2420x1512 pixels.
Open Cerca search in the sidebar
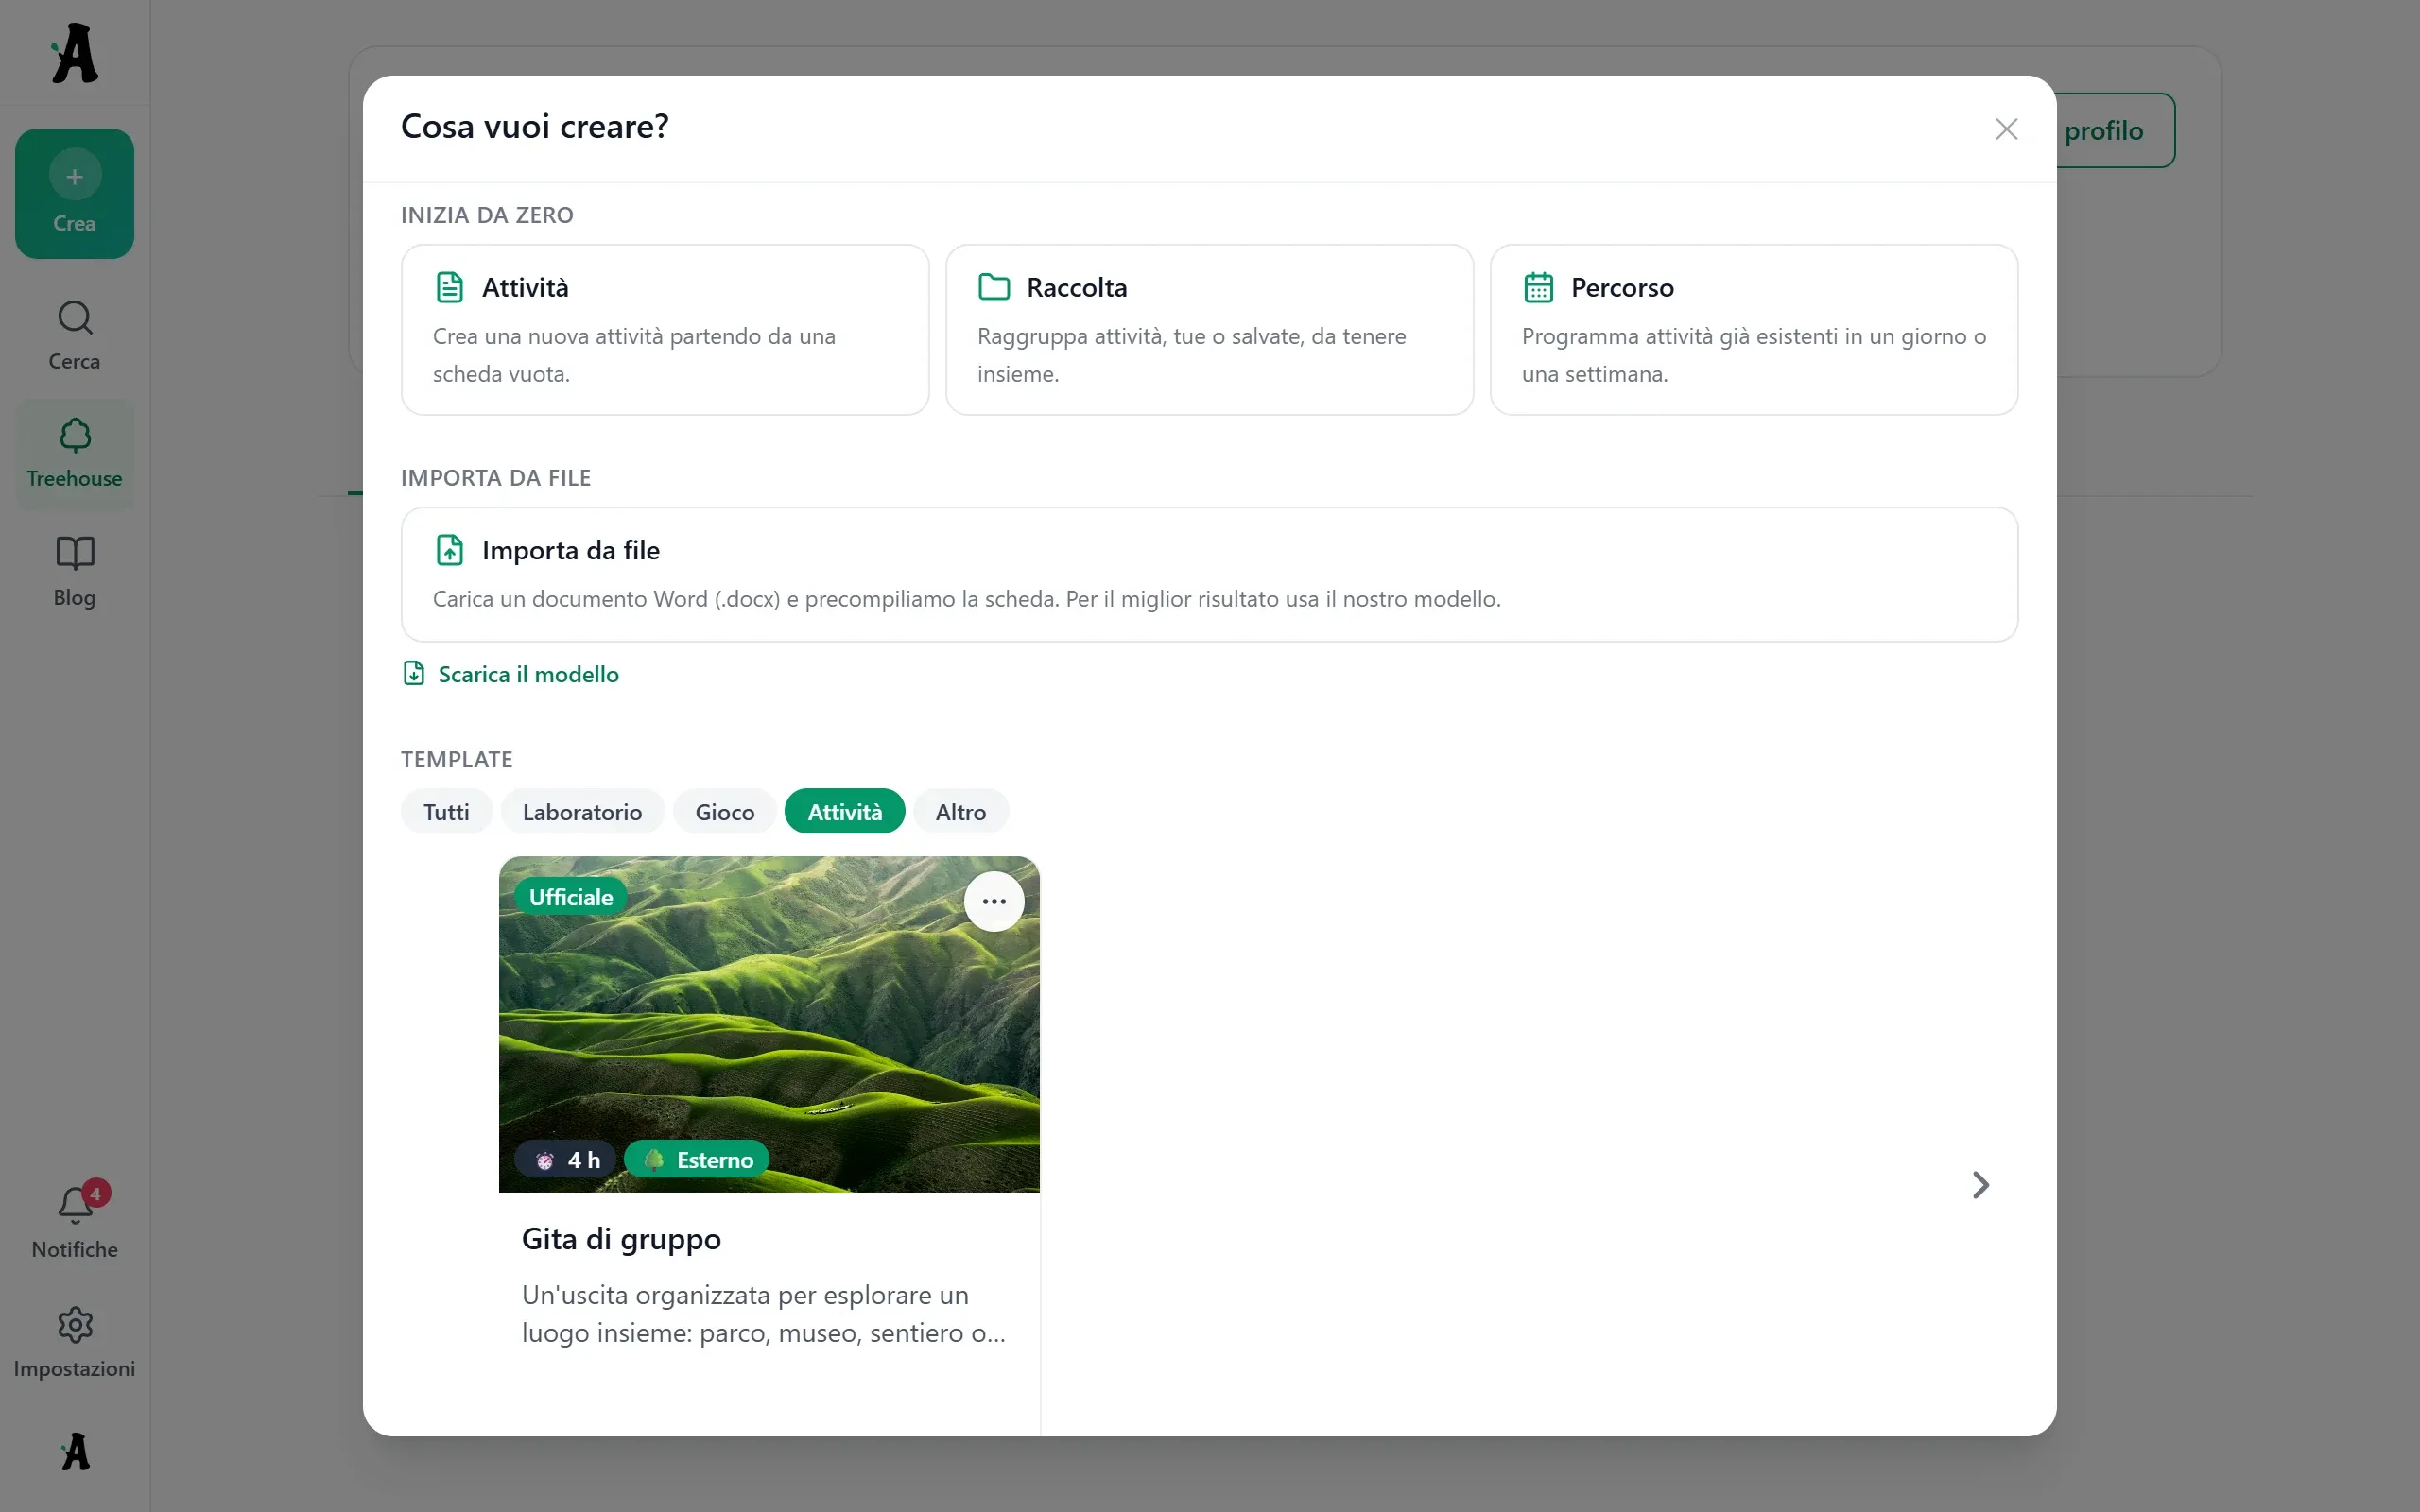(75, 335)
